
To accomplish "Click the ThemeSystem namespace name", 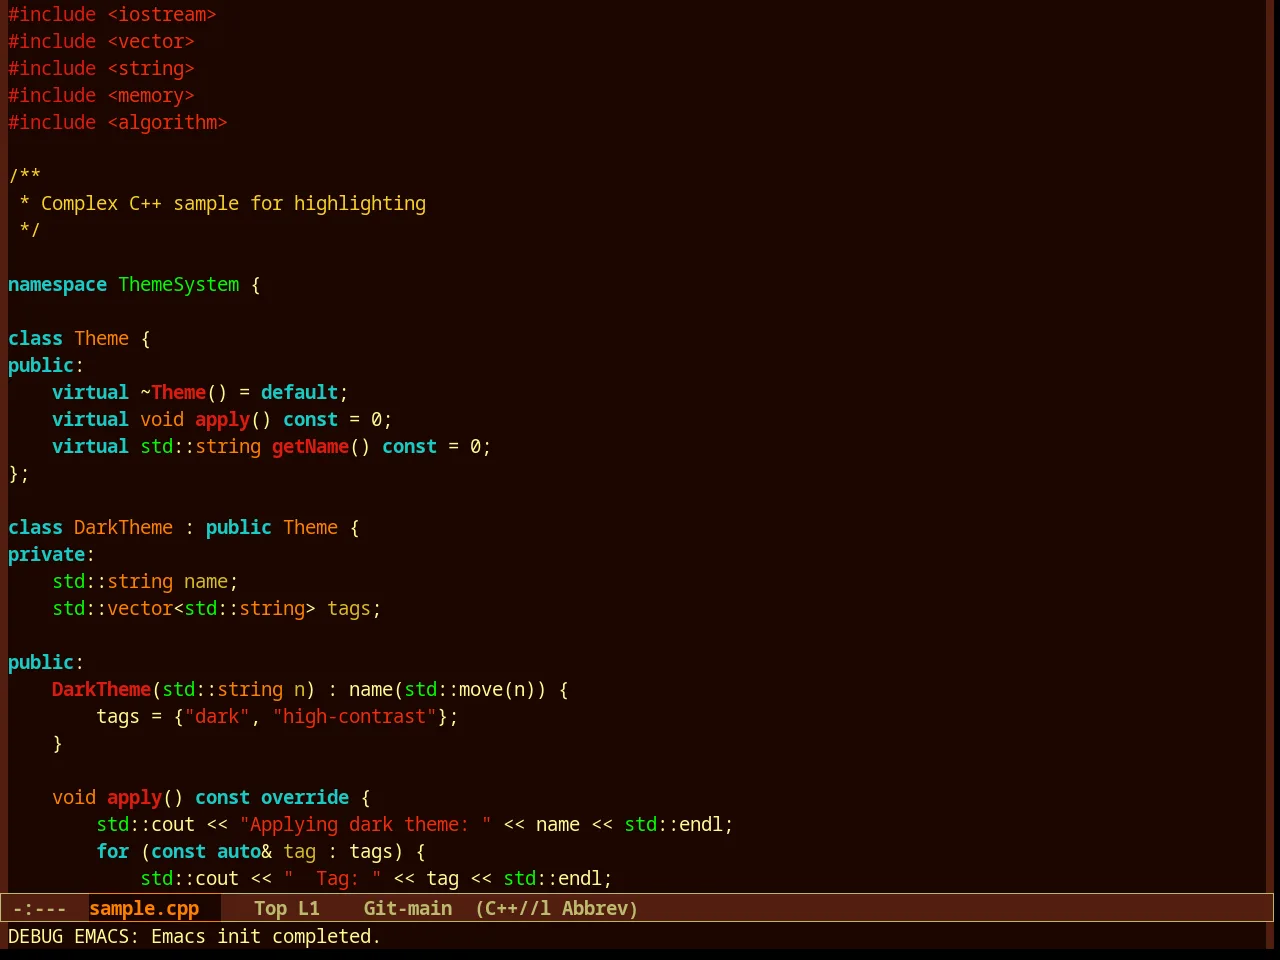I will click(x=179, y=284).
